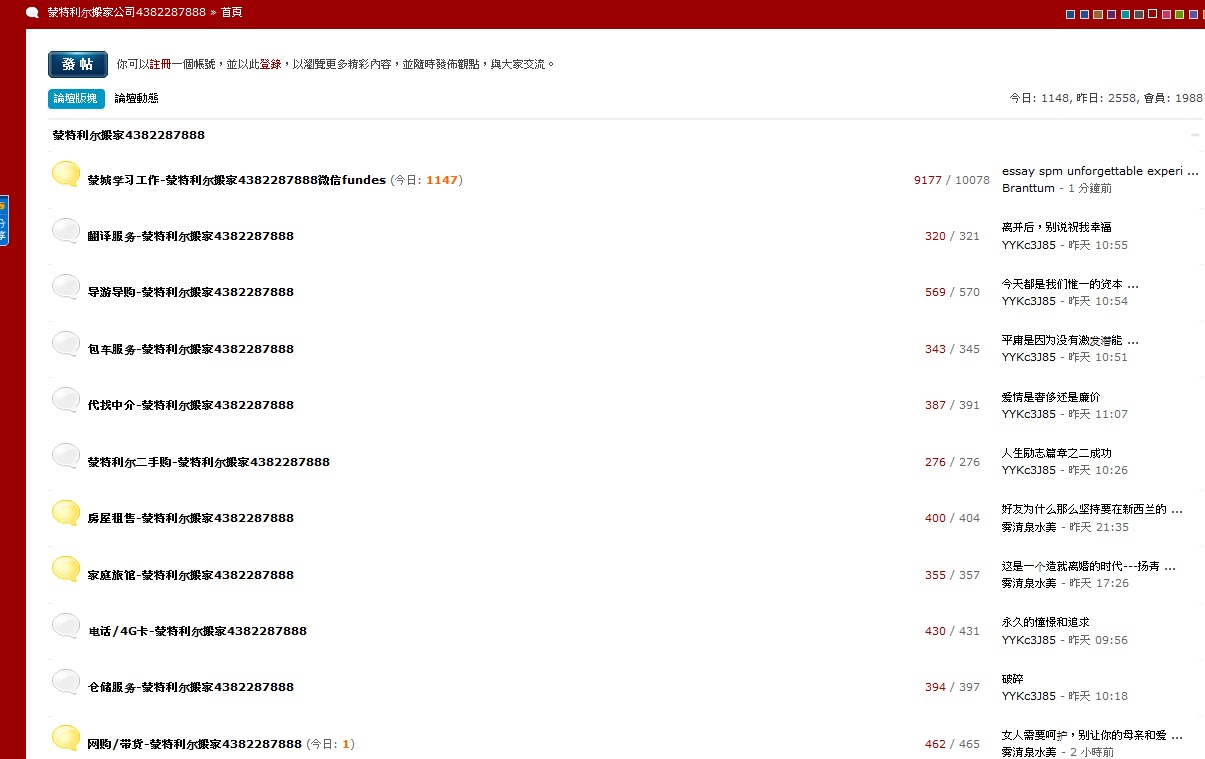The height and width of the screenshot is (759, 1205).
Task: Open 雾清泉水美 profile in the 房屋租售 row
Action: pyautogui.click(x=1029, y=527)
